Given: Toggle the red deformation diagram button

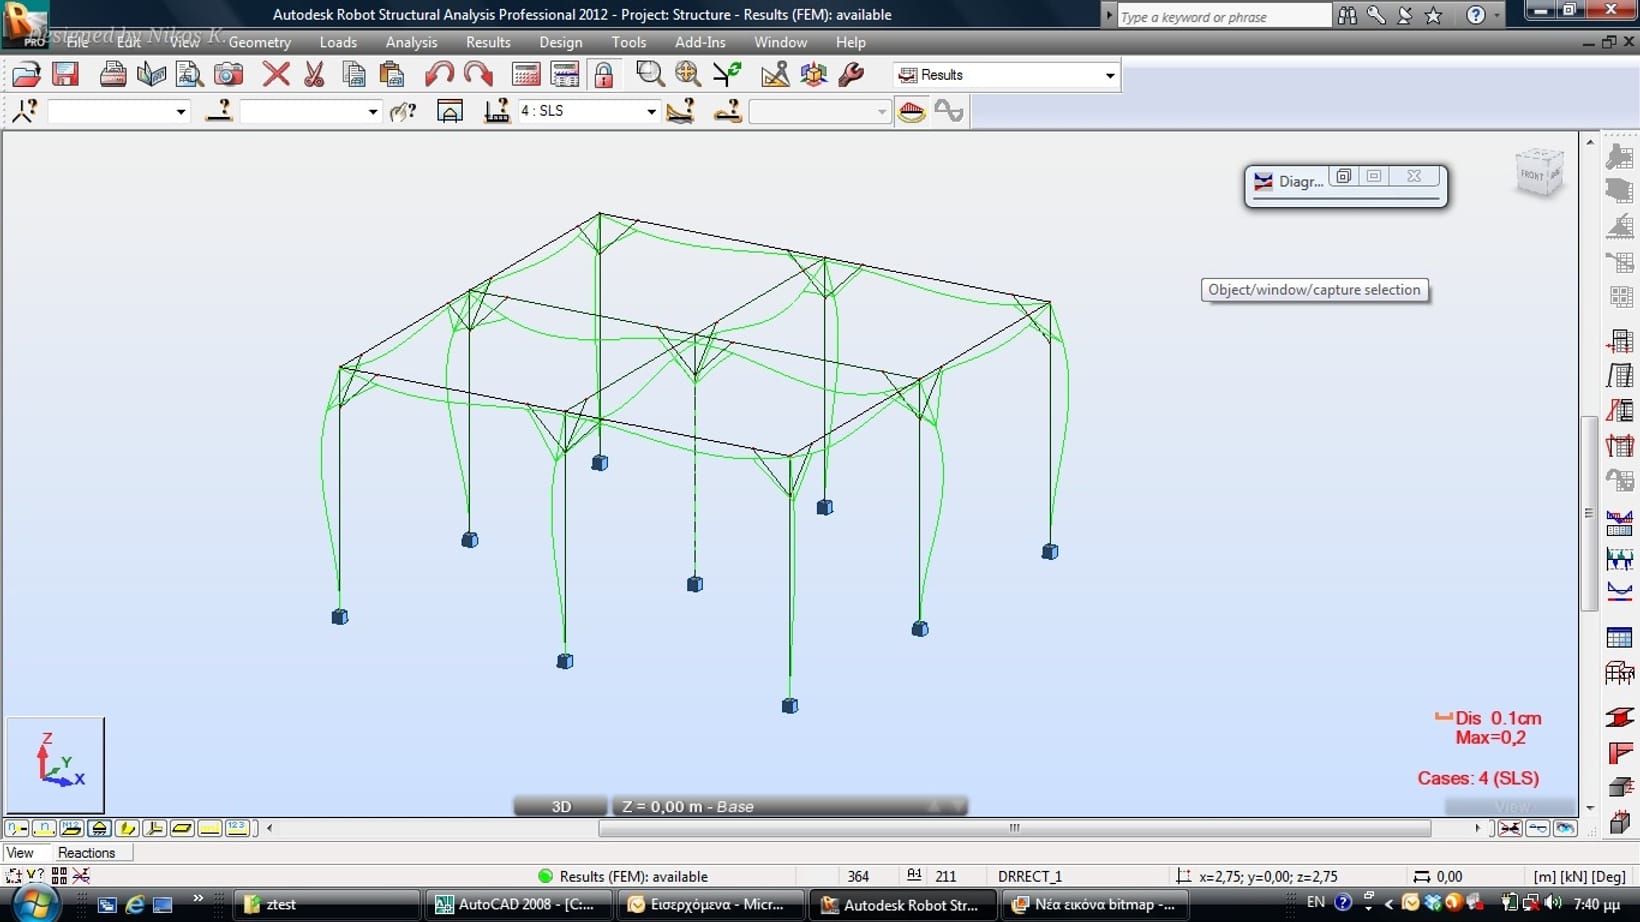Looking at the screenshot, I should point(911,111).
